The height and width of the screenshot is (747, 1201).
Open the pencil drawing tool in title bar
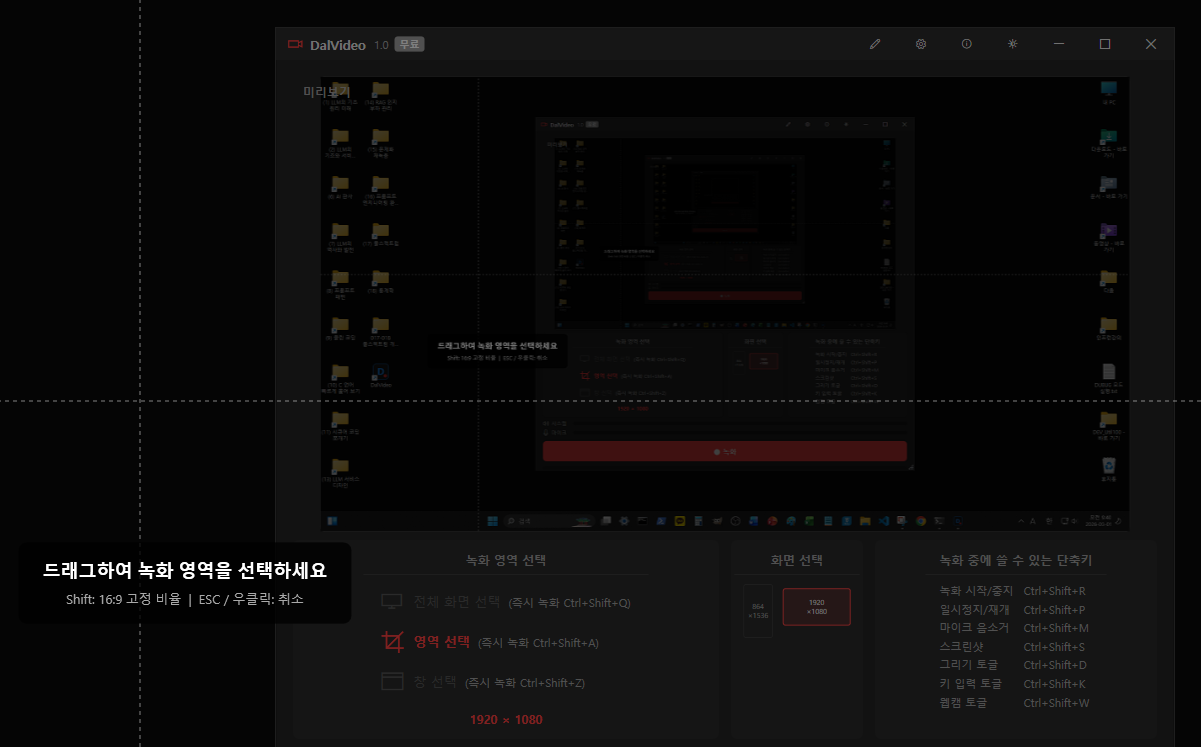tap(875, 44)
